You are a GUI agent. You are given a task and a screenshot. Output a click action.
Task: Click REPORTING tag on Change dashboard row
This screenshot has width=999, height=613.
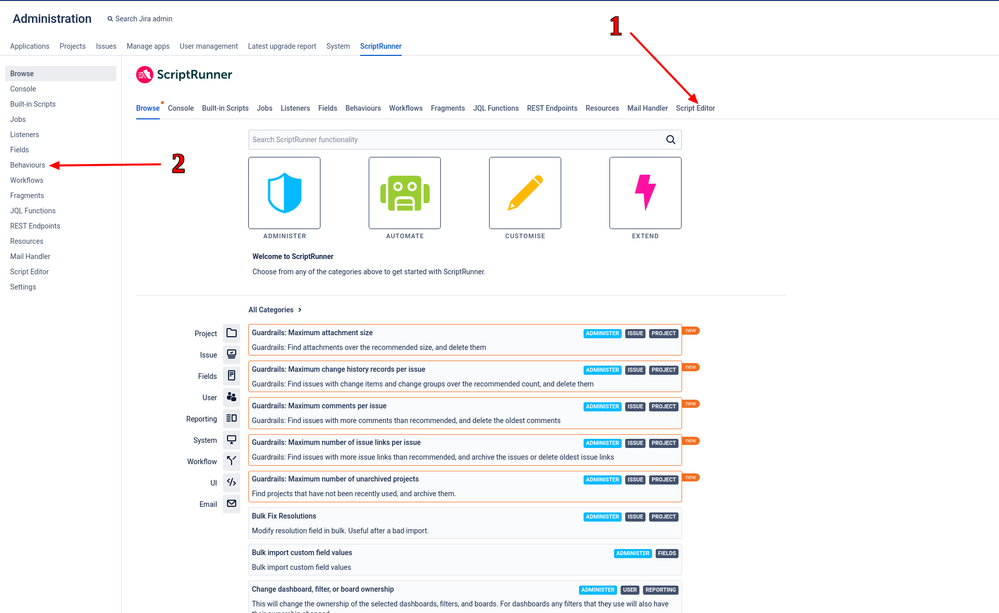coord(660,590)
